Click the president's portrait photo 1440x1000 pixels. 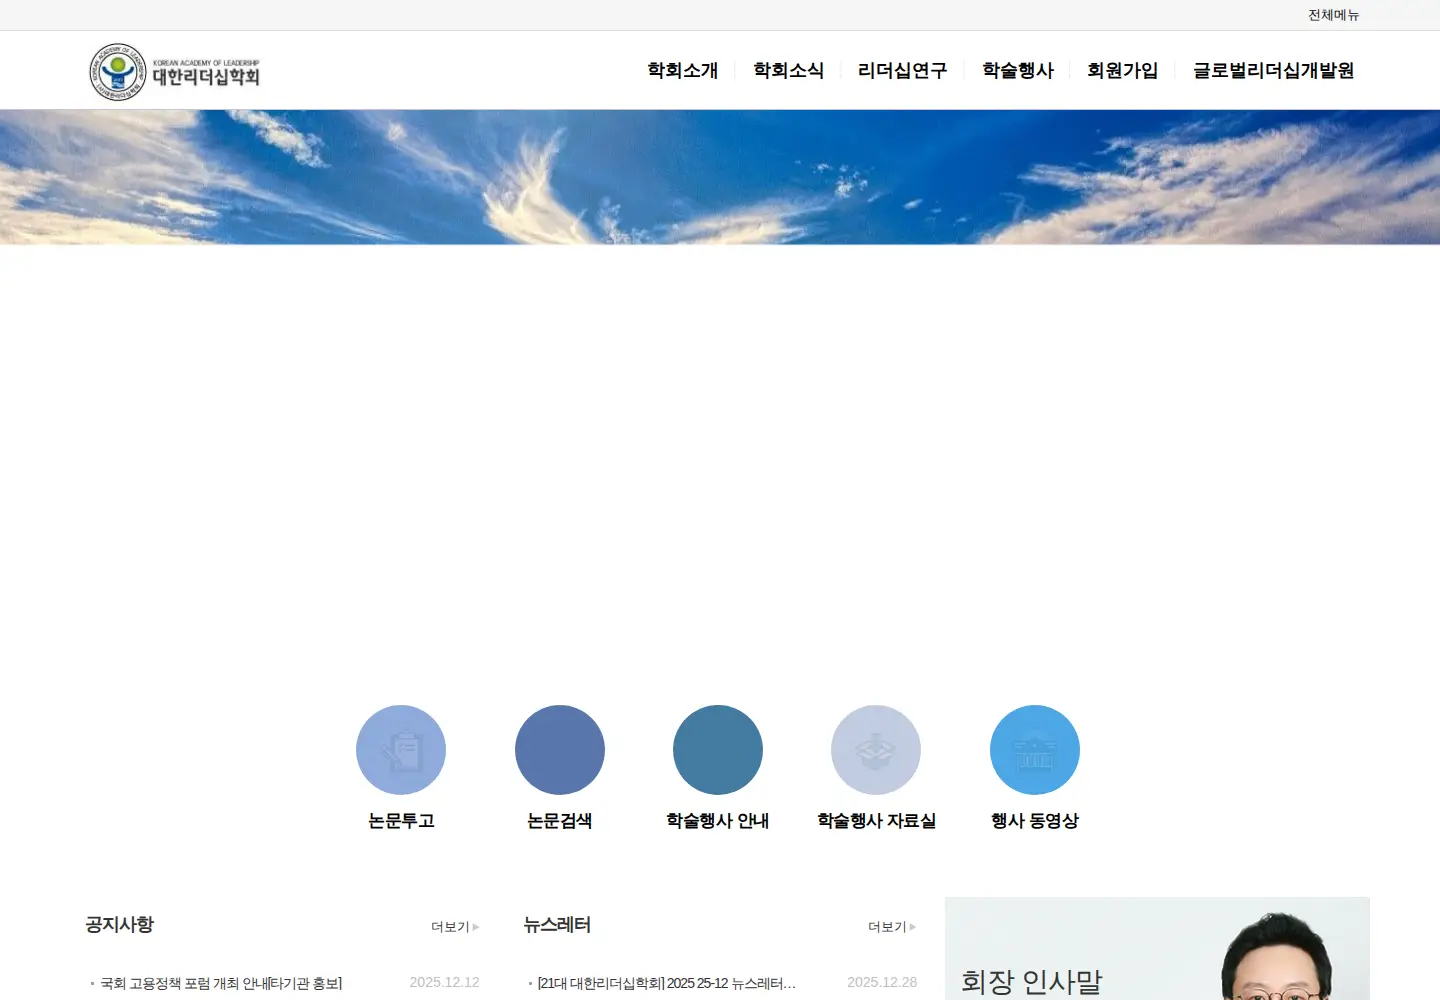(x=1277, y=956)
